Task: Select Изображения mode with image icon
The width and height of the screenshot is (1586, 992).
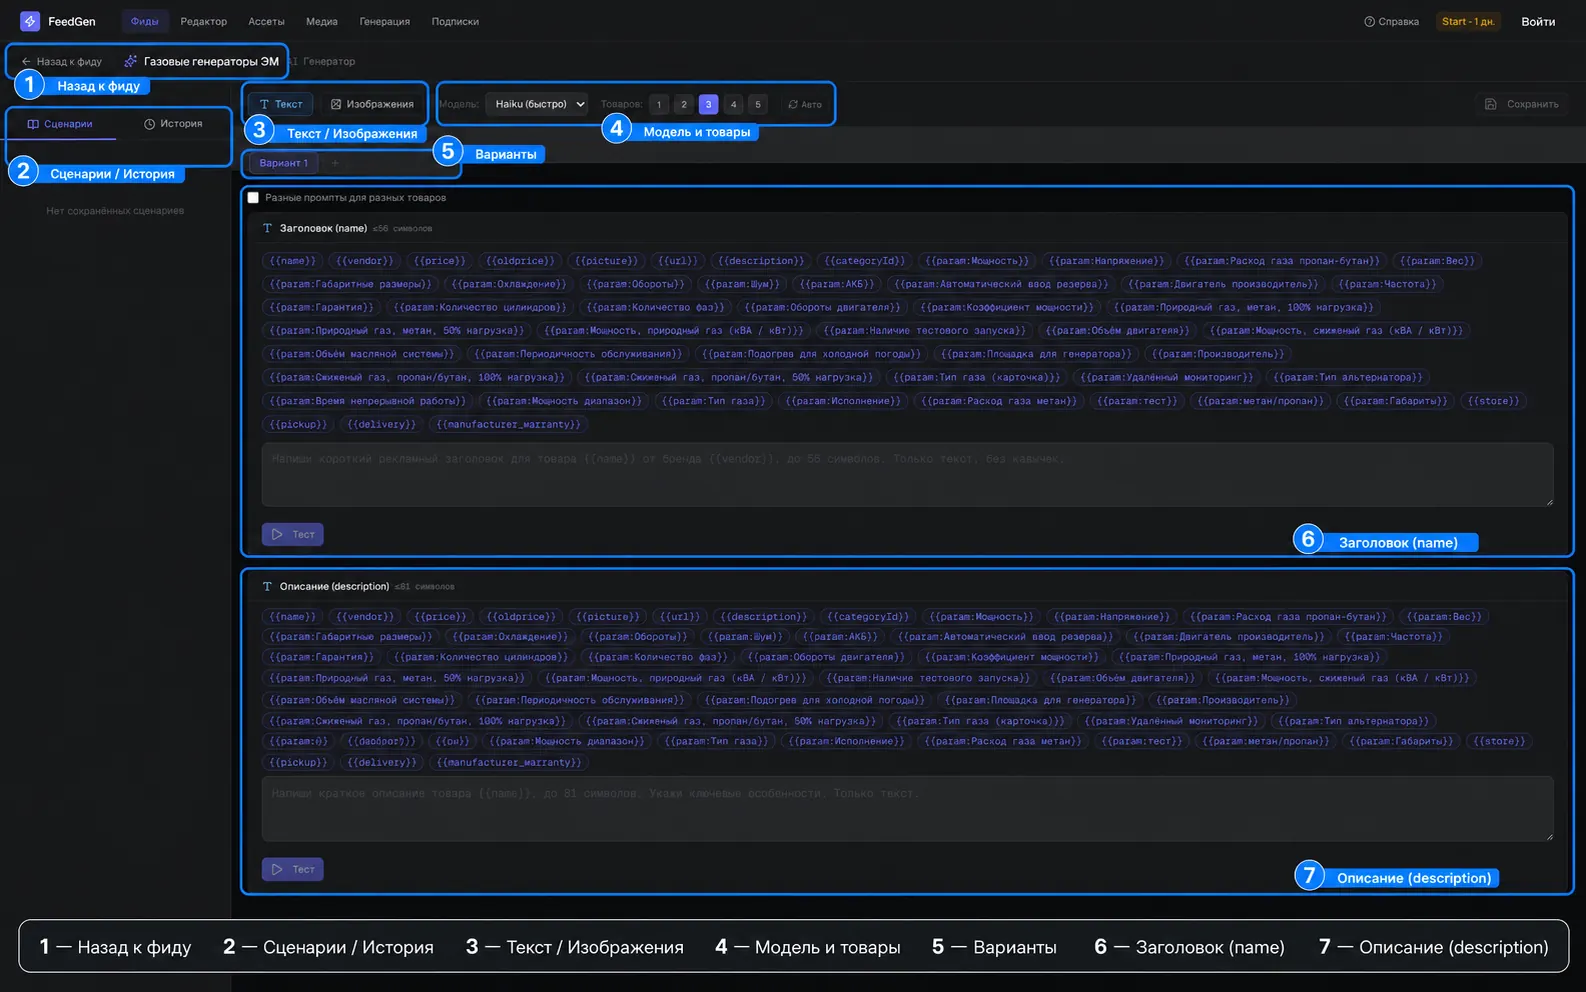Action: coord(372,104)
